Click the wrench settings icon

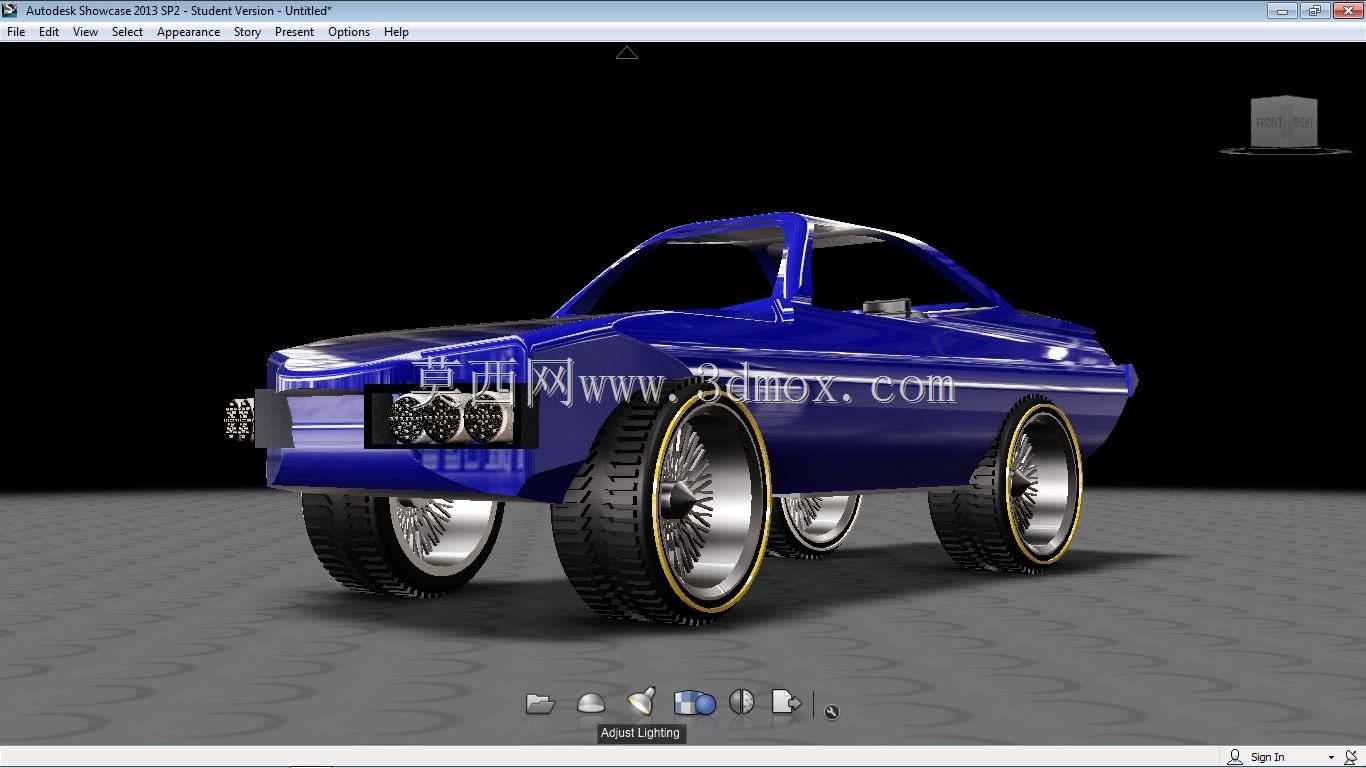831,711
